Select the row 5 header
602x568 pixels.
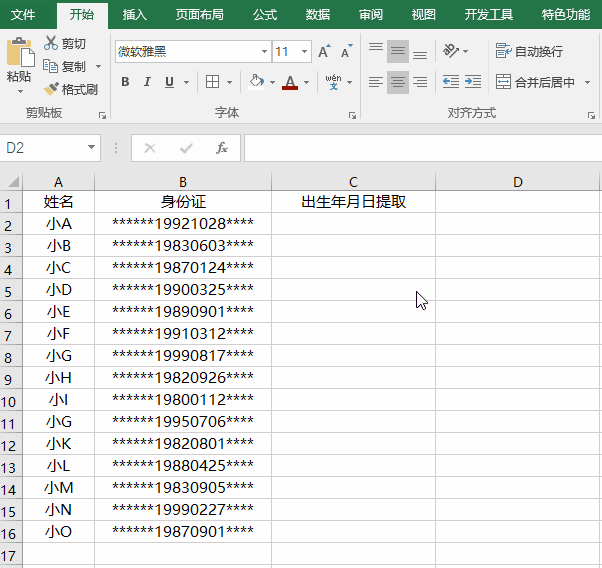(11, 291)
